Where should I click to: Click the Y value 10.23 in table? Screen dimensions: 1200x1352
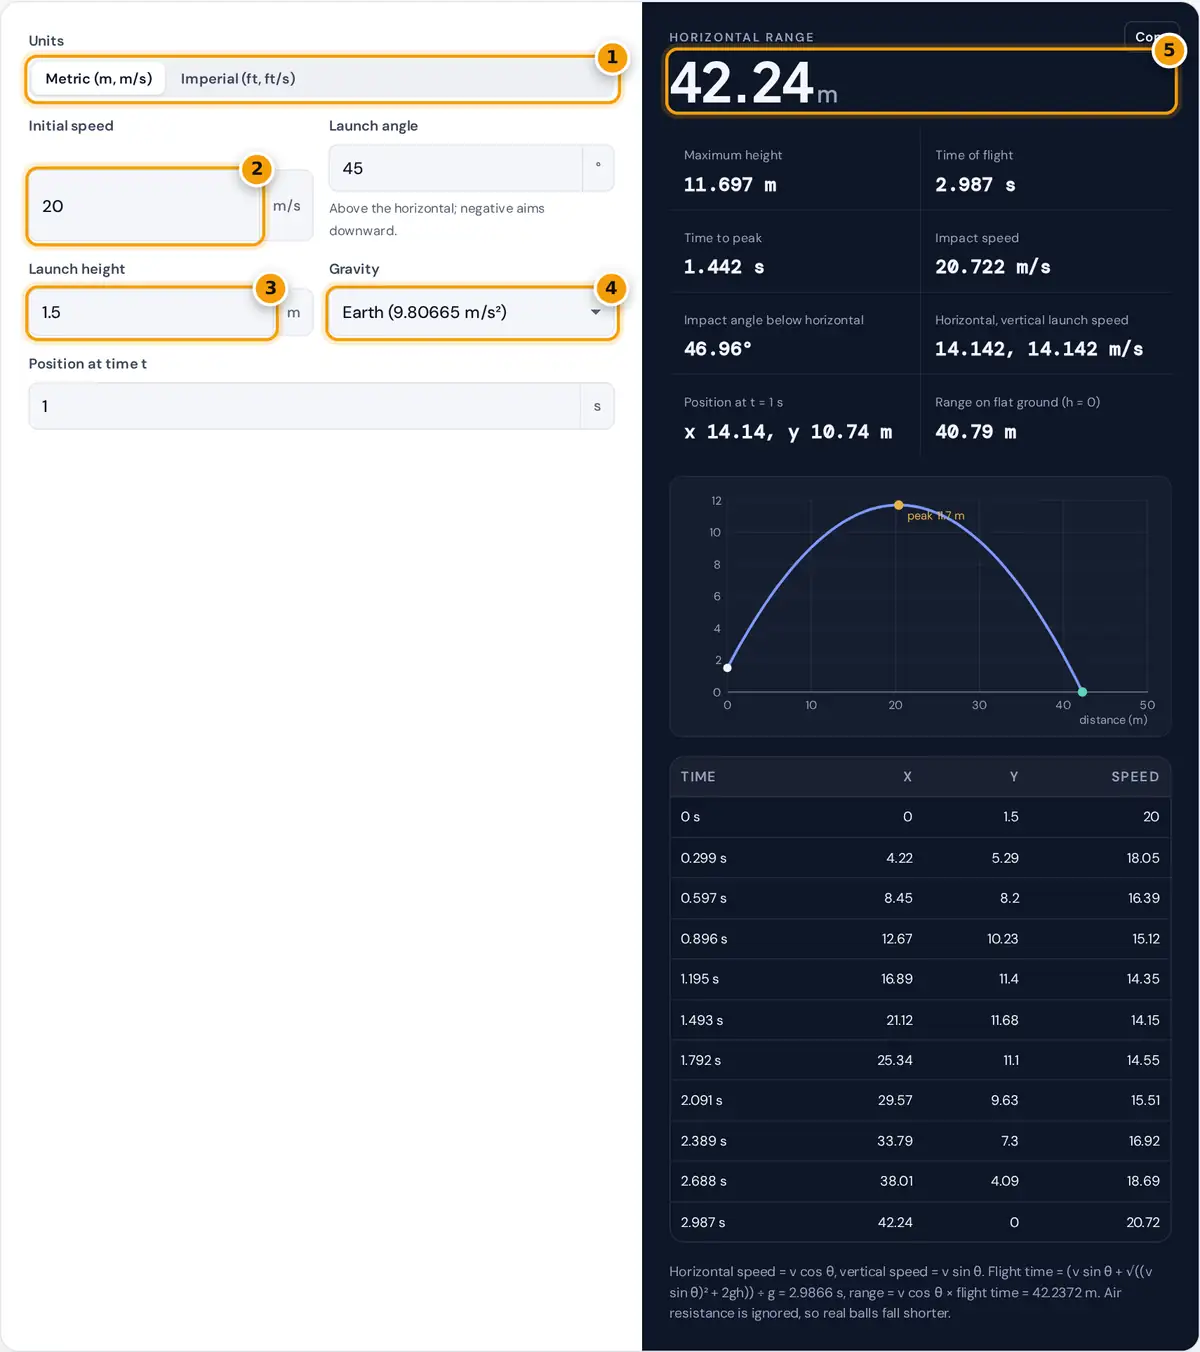coord(1002,939)
